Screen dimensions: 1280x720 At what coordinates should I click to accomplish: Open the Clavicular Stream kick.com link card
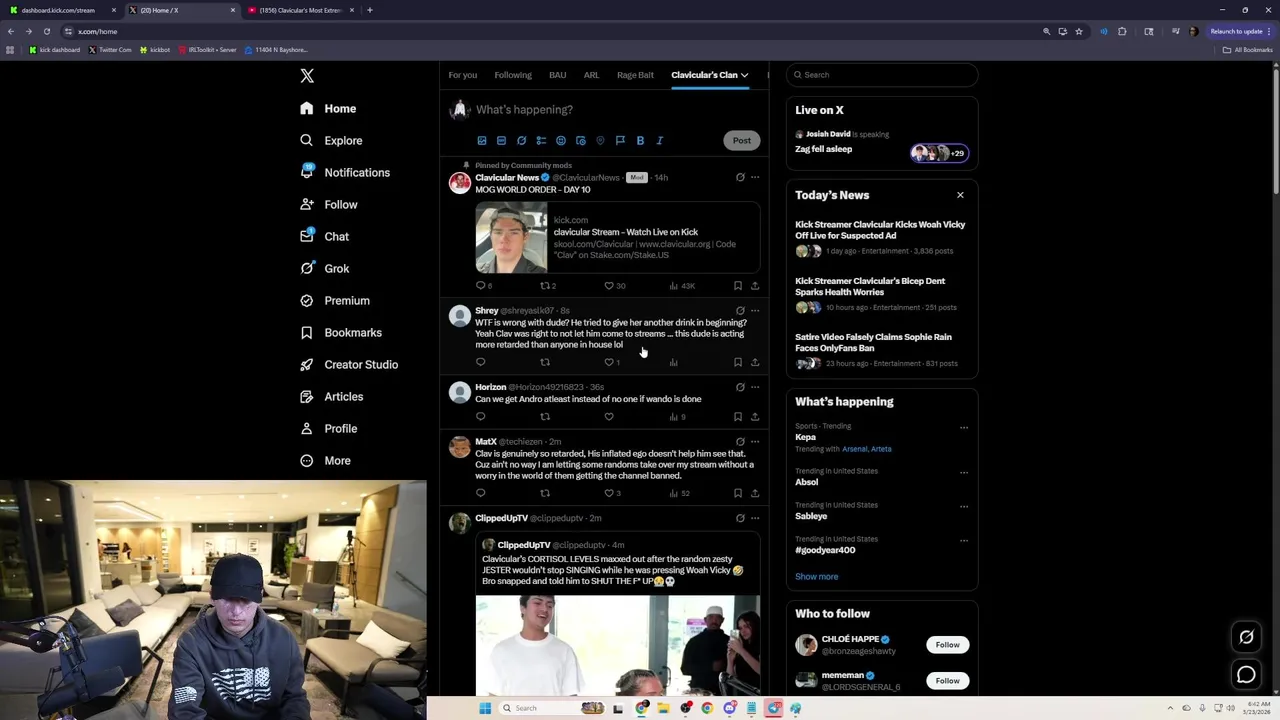pyautogui.click(x=617, y=238)
